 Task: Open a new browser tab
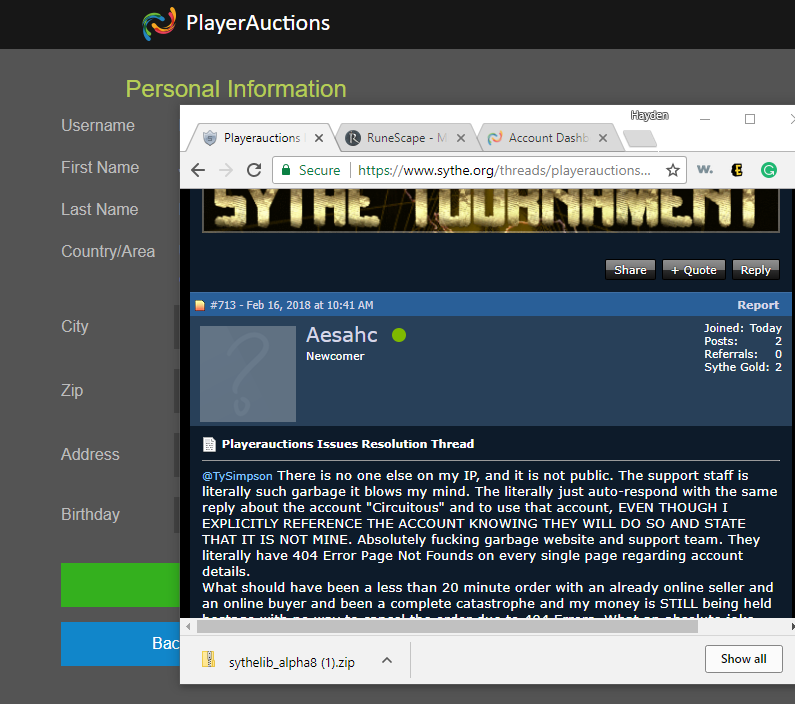point(640,138)
